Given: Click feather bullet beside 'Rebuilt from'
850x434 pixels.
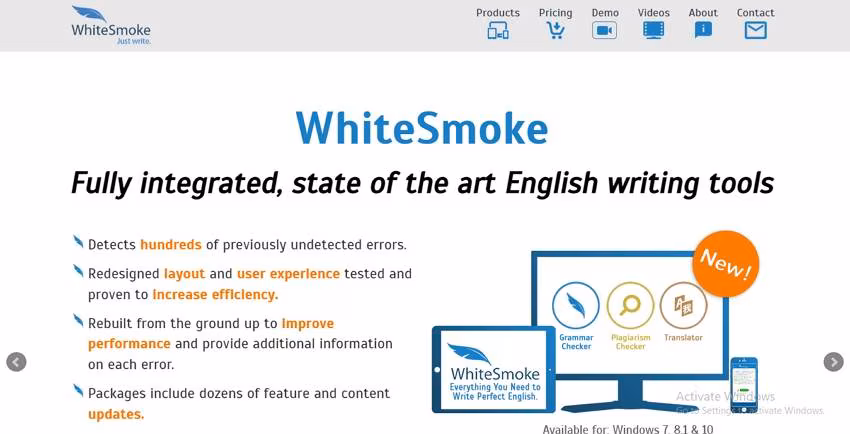Looking at the screenshot, I should (x=78, y=320).
